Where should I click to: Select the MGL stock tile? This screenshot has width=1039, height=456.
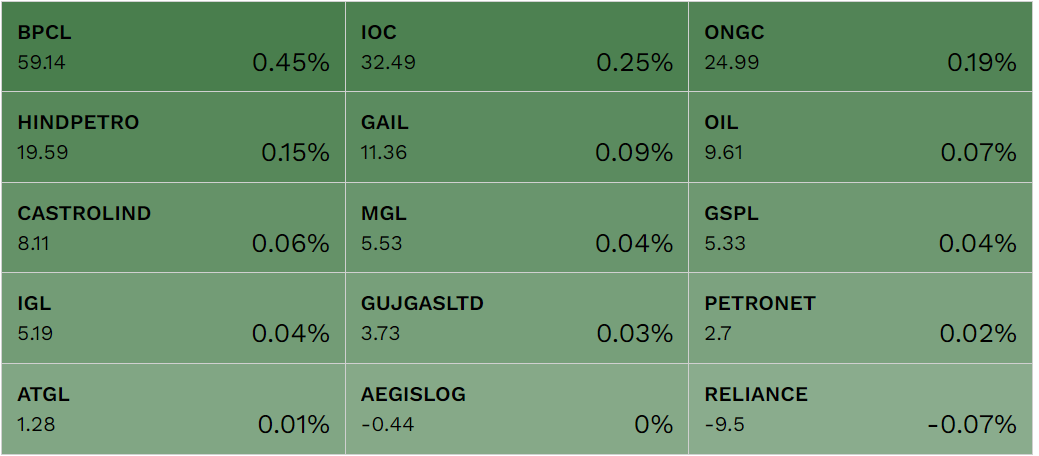516,228
